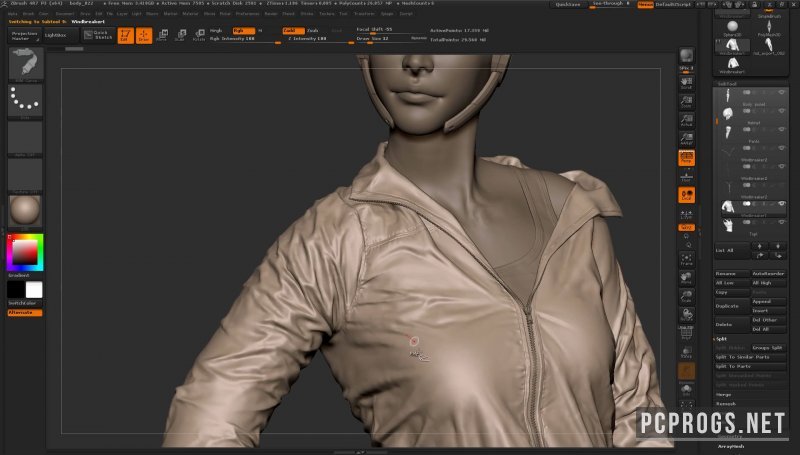The height and width of the screenshot is (455, 800).
Task: Click the Append subtool button
Action: pos(768,301)
